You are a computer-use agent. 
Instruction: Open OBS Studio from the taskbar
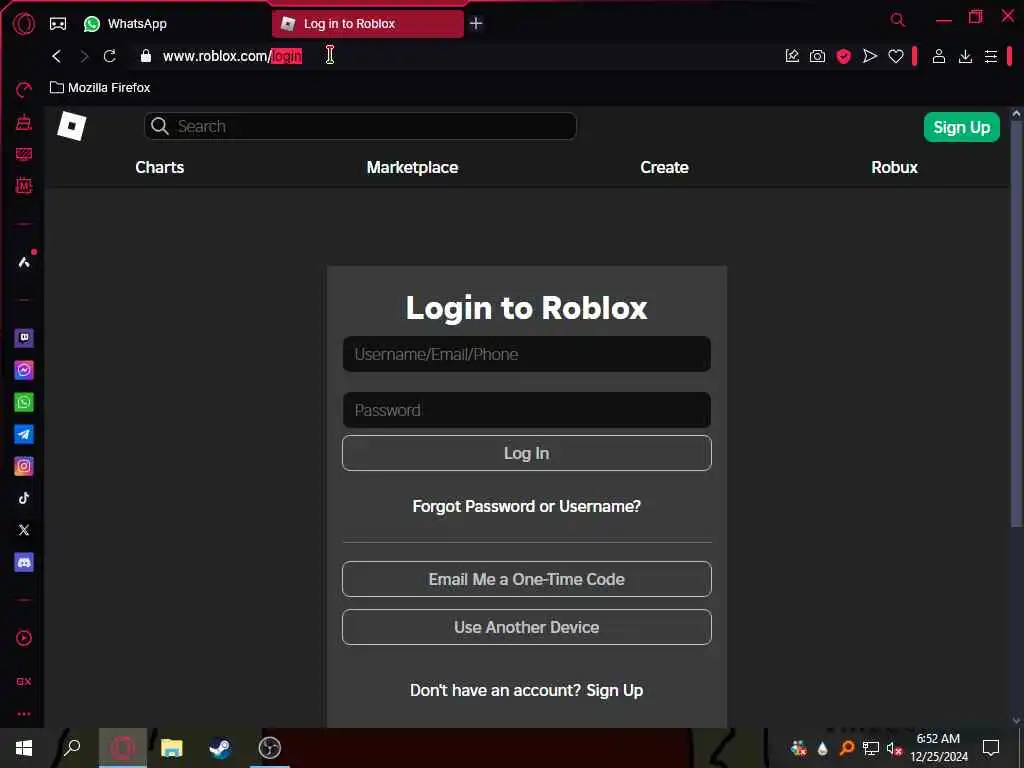269,748
